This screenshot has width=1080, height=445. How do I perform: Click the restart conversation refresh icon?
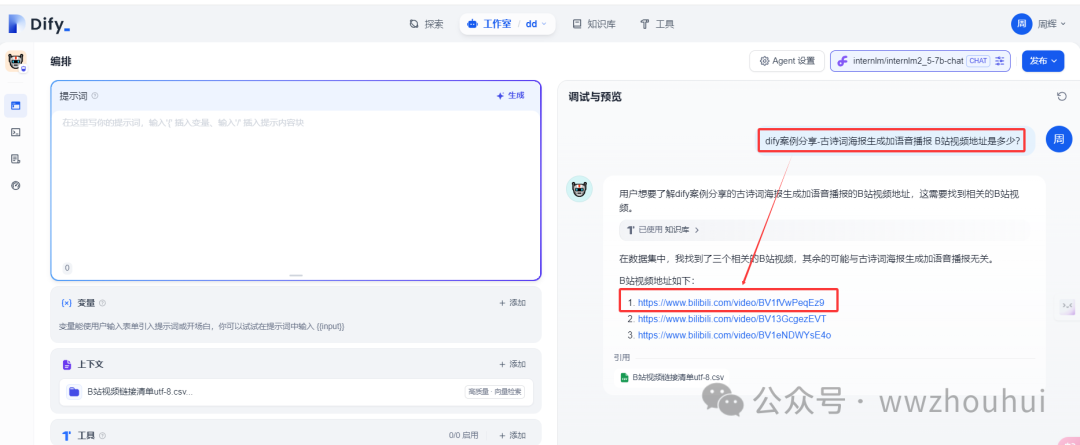click(x=1061, y=96)
